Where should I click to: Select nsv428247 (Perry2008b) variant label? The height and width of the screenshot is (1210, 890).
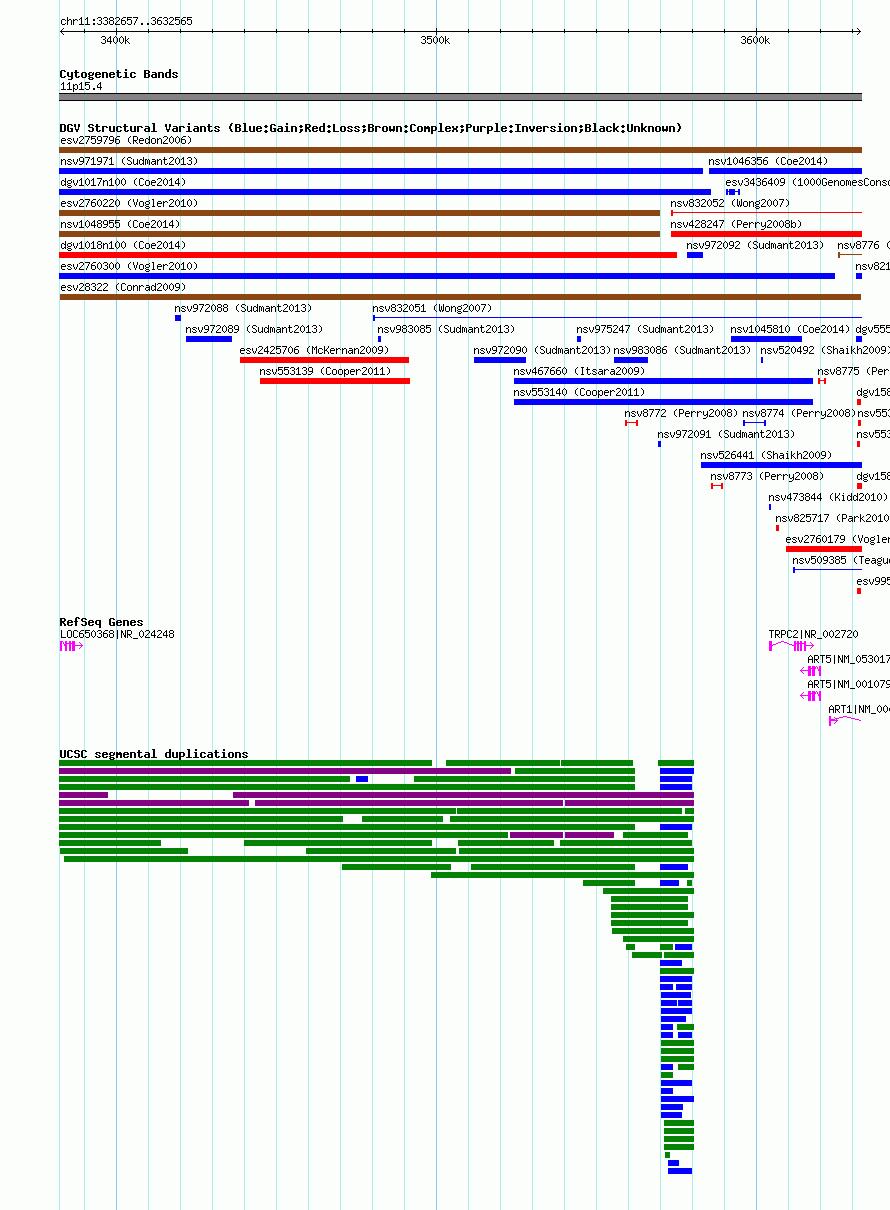pos(736,224)
